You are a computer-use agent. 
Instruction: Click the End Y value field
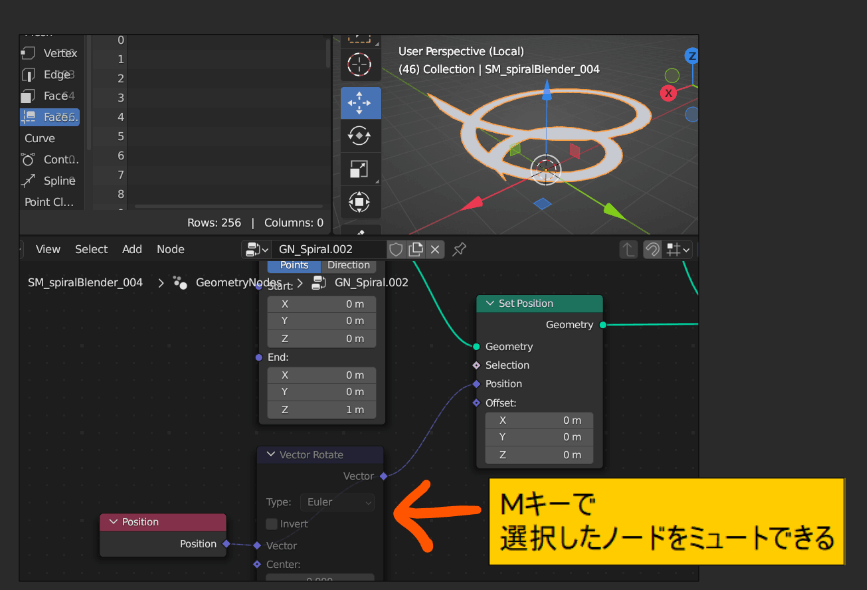pos(321,392)
